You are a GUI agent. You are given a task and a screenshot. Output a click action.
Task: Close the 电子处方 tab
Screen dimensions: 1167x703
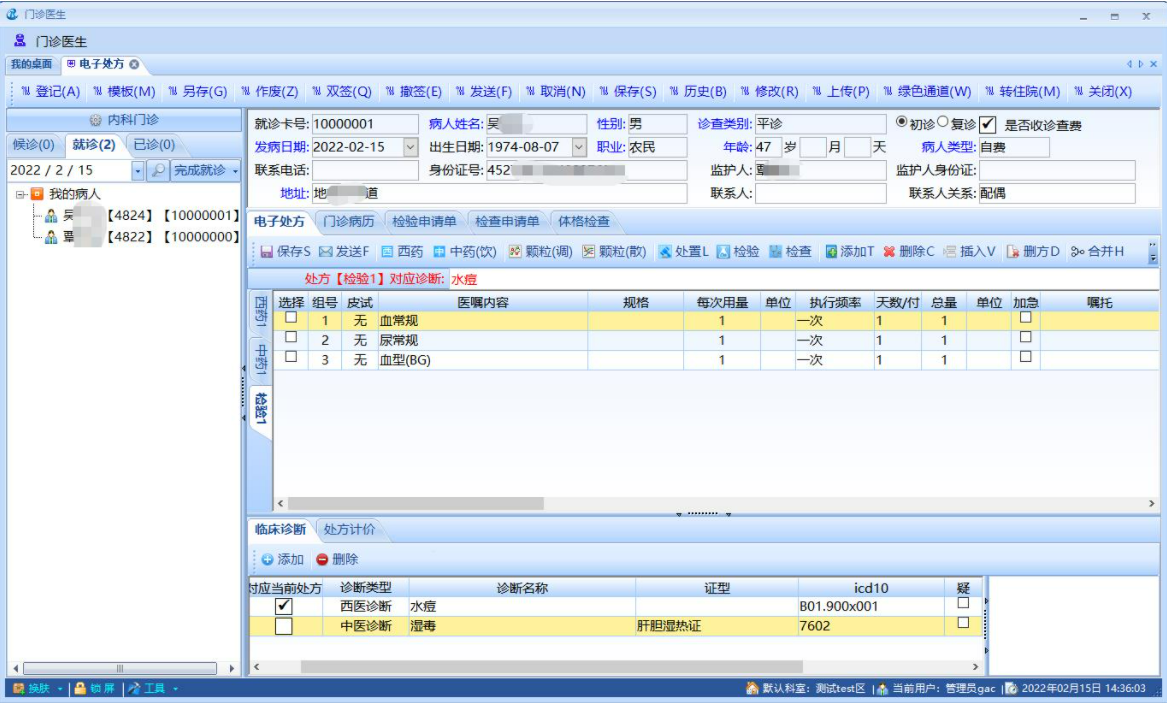coord(134,64)
